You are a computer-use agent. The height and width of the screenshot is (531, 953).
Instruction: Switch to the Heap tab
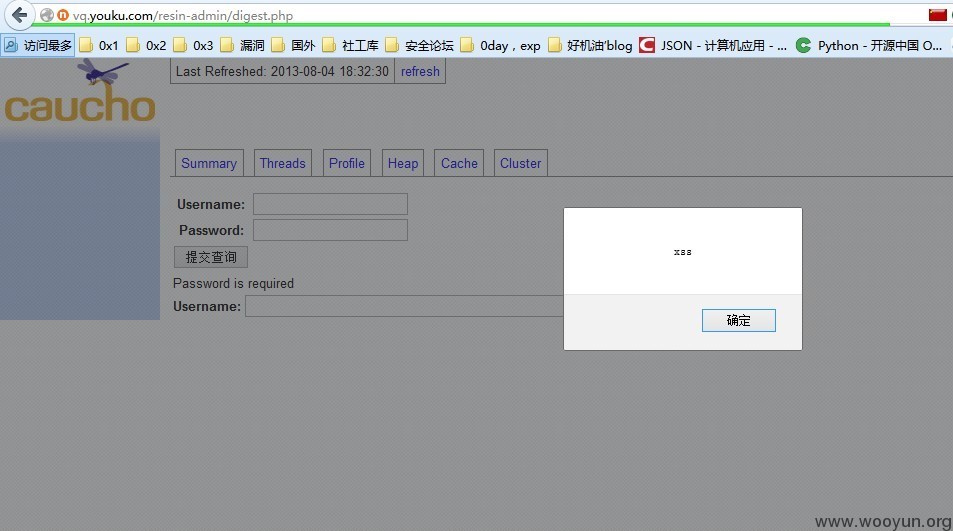(x=403, y=163)
